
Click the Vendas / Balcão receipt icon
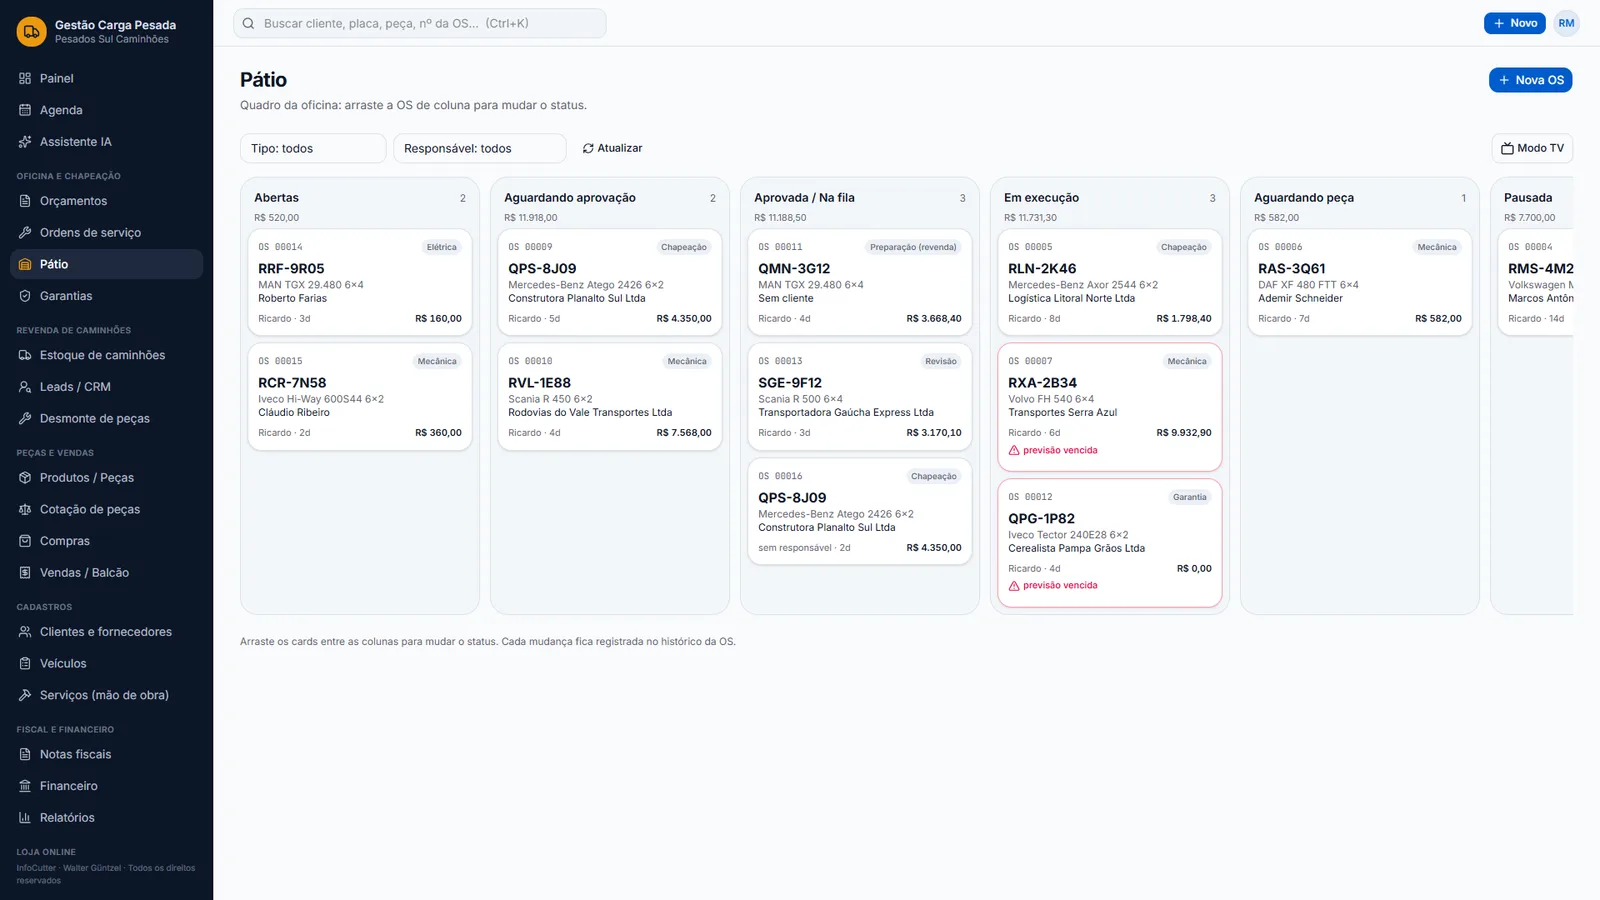pos(25,573)
